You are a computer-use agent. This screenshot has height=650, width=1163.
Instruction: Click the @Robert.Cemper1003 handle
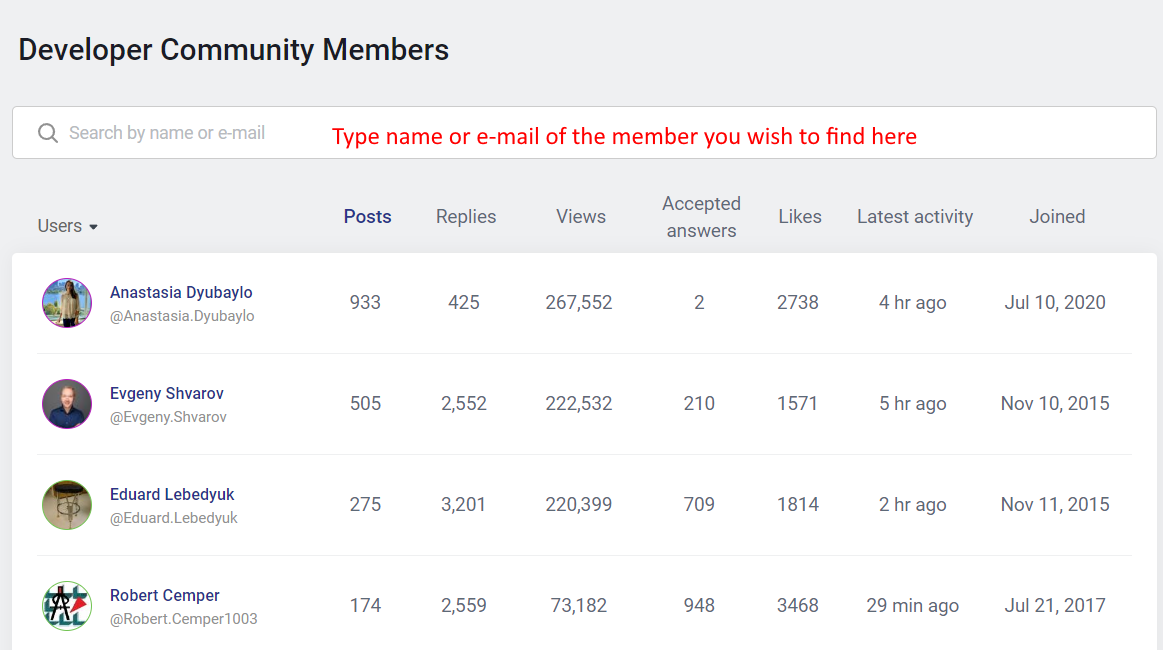click(184, 619)
